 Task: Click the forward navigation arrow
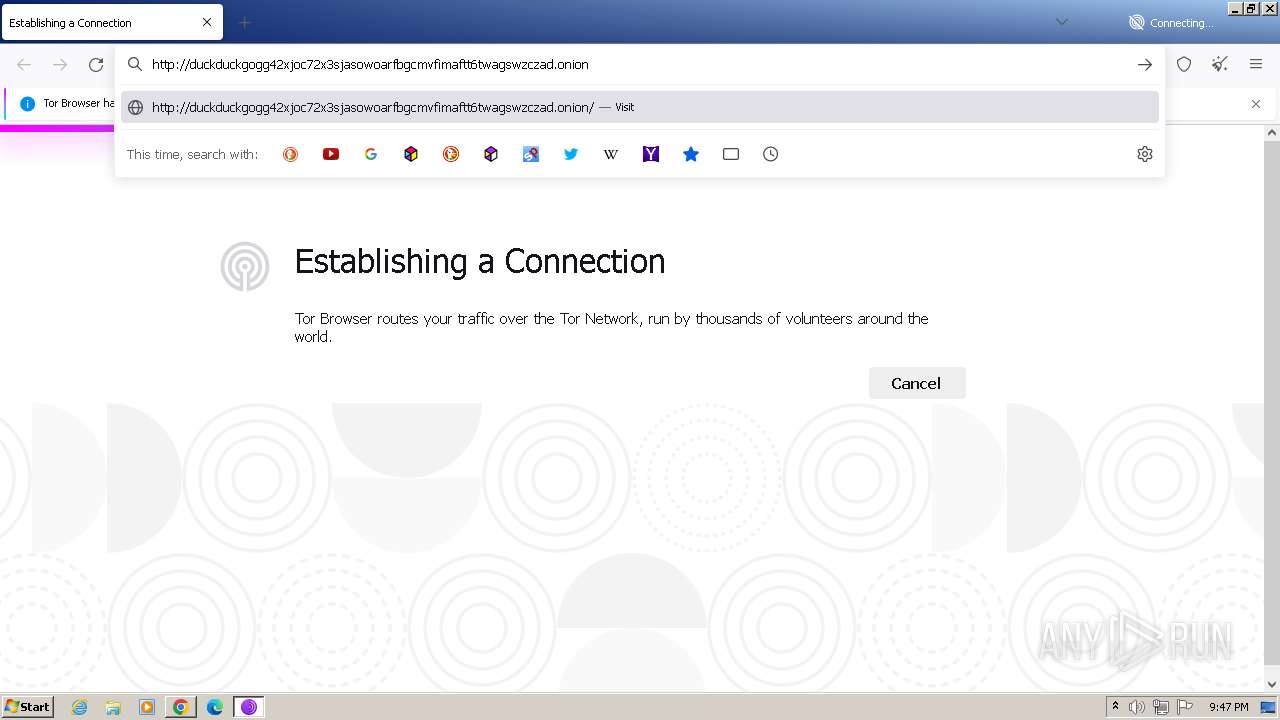60,64
